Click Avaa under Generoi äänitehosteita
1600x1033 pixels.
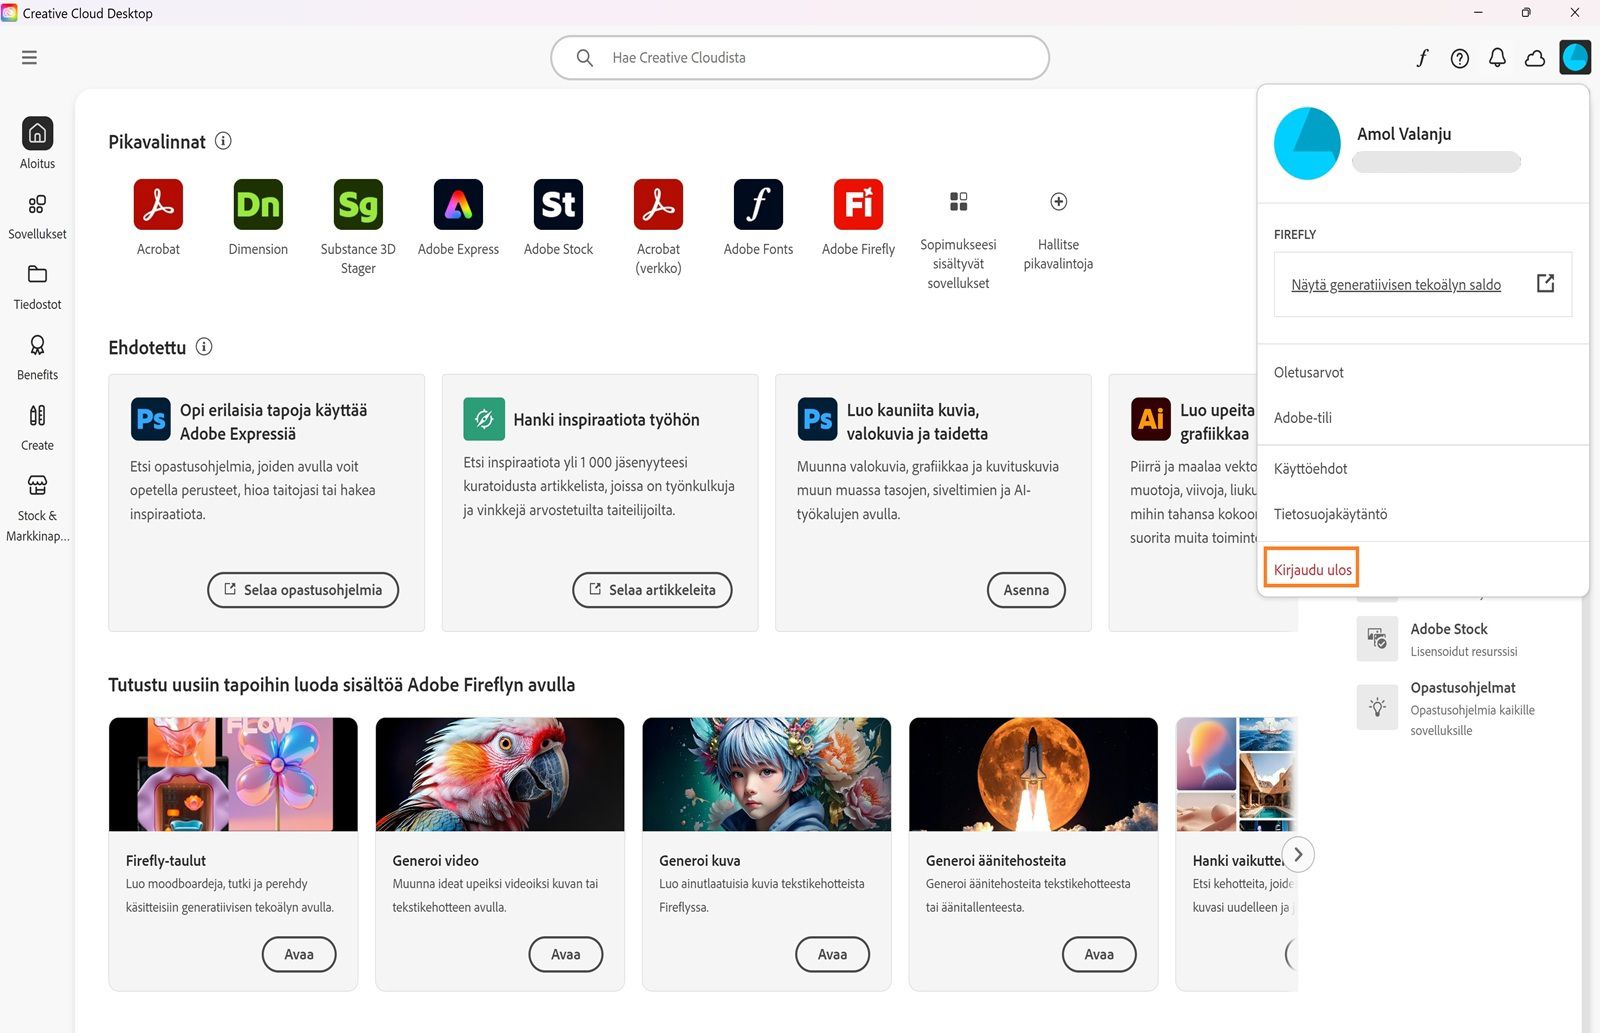coord(1099,954)
